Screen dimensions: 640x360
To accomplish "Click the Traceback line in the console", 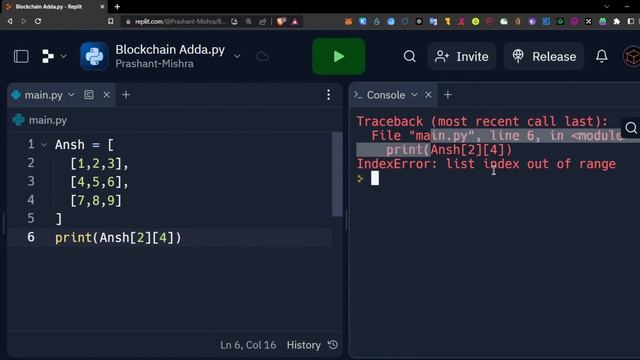I will (482, 122).
